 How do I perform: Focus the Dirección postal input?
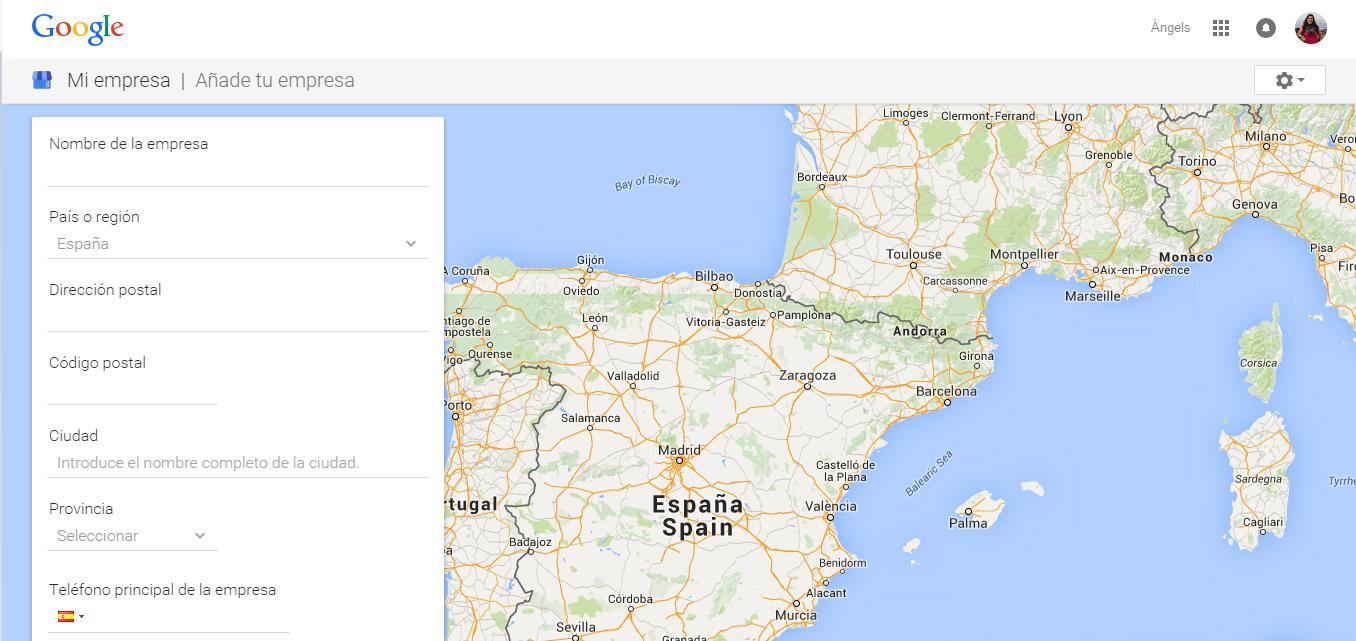[x=237, y=317]
